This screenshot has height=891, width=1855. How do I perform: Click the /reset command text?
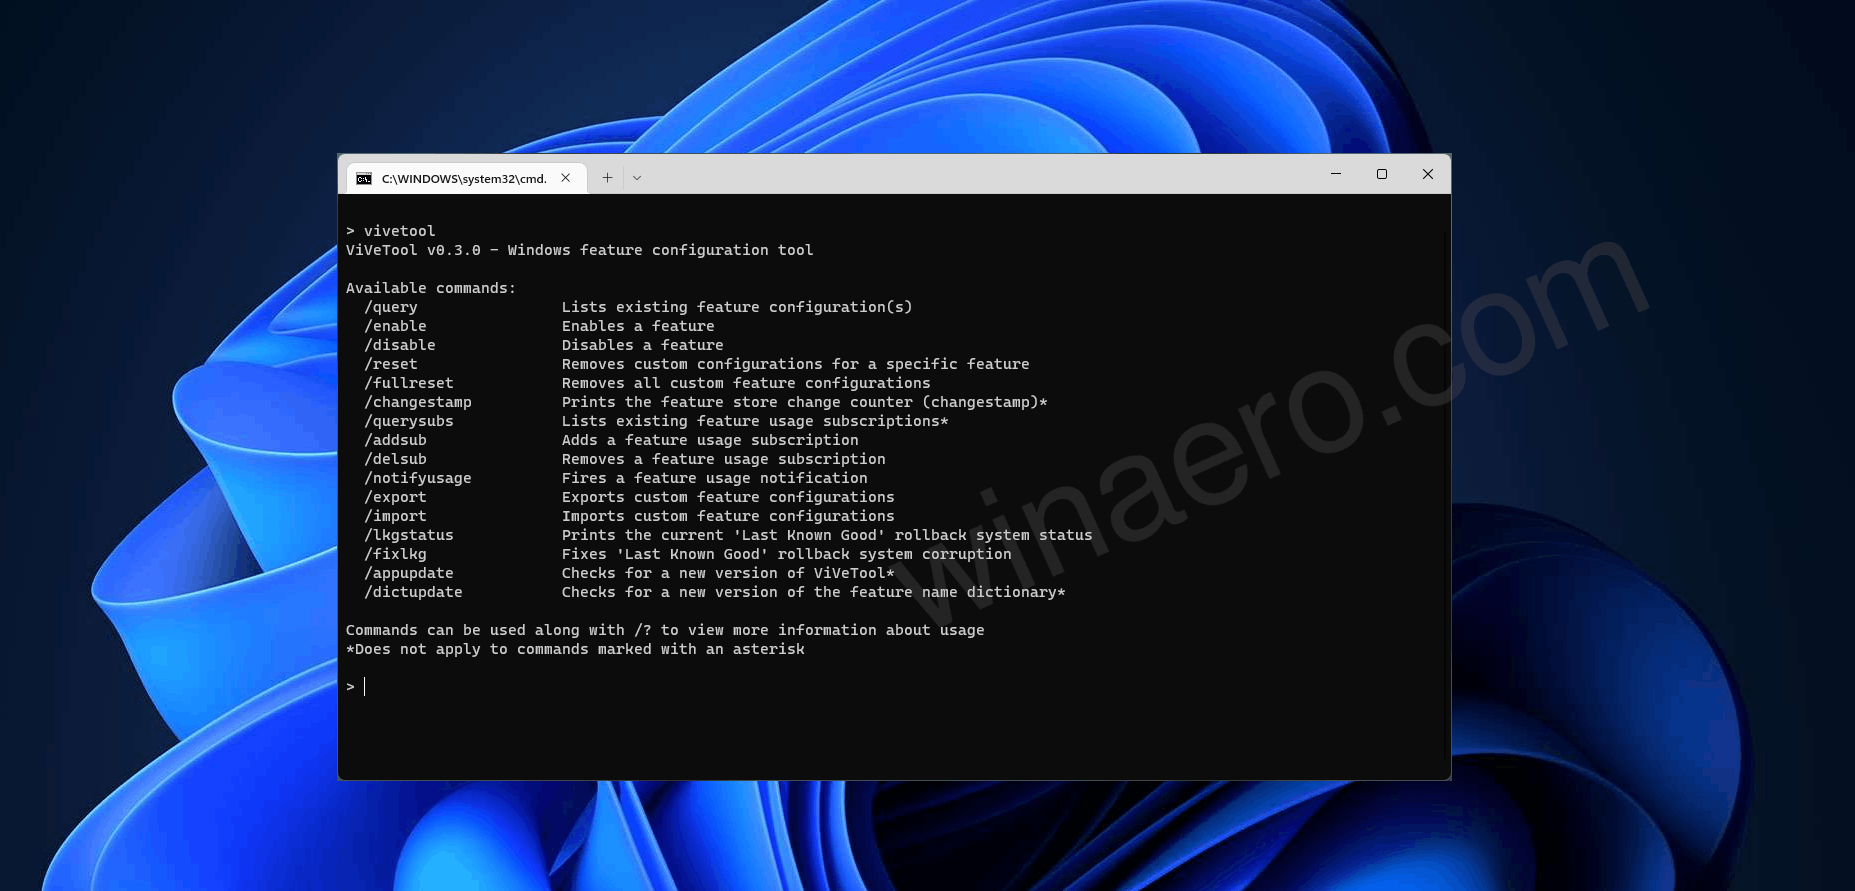391,364
